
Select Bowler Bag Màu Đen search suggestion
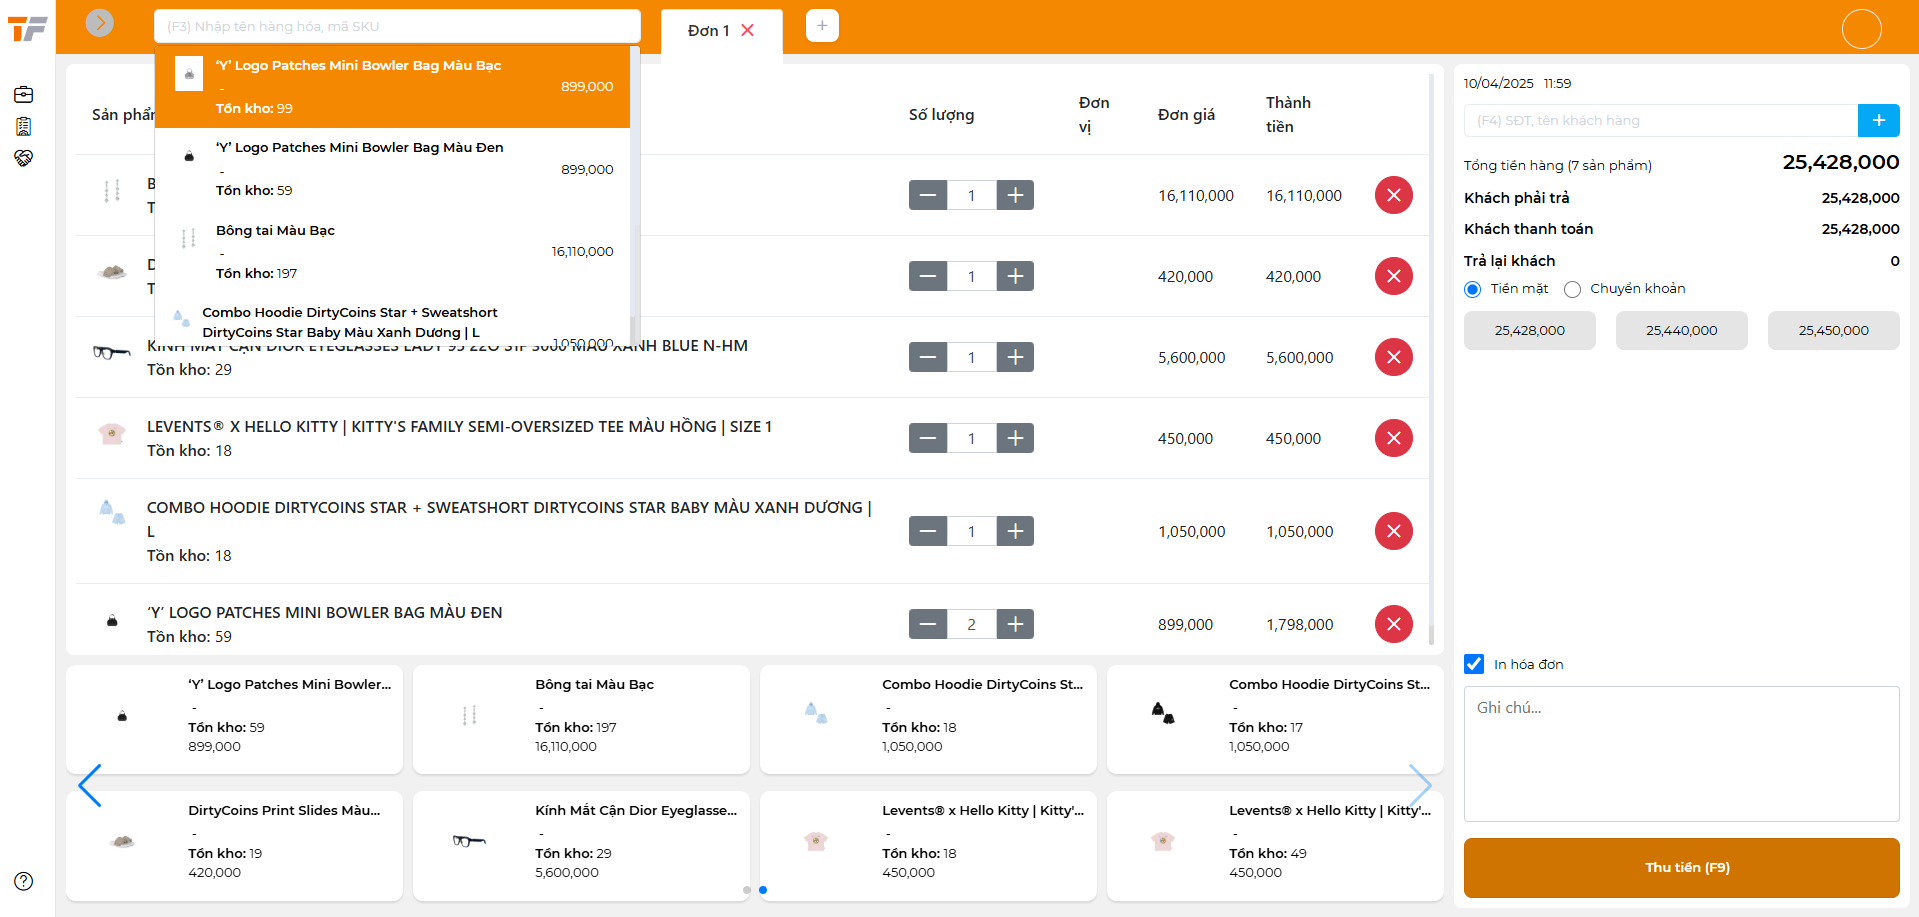[x=393, y=169]
